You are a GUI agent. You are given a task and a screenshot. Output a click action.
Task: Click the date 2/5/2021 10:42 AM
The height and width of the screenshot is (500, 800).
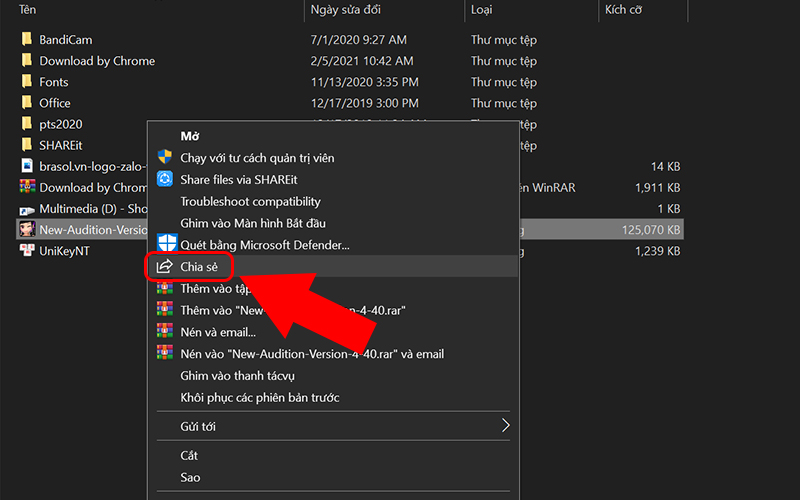point(362,61)
